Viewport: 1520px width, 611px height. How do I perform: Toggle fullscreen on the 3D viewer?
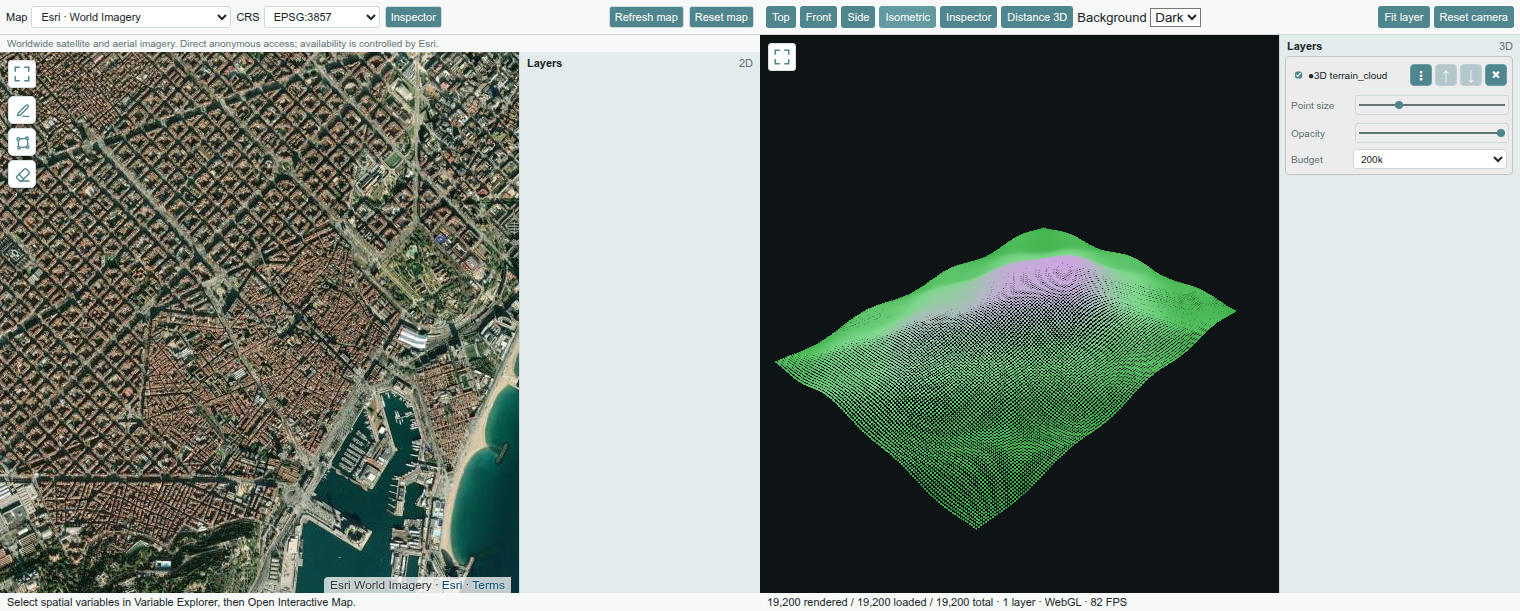(x=782, y=57)
